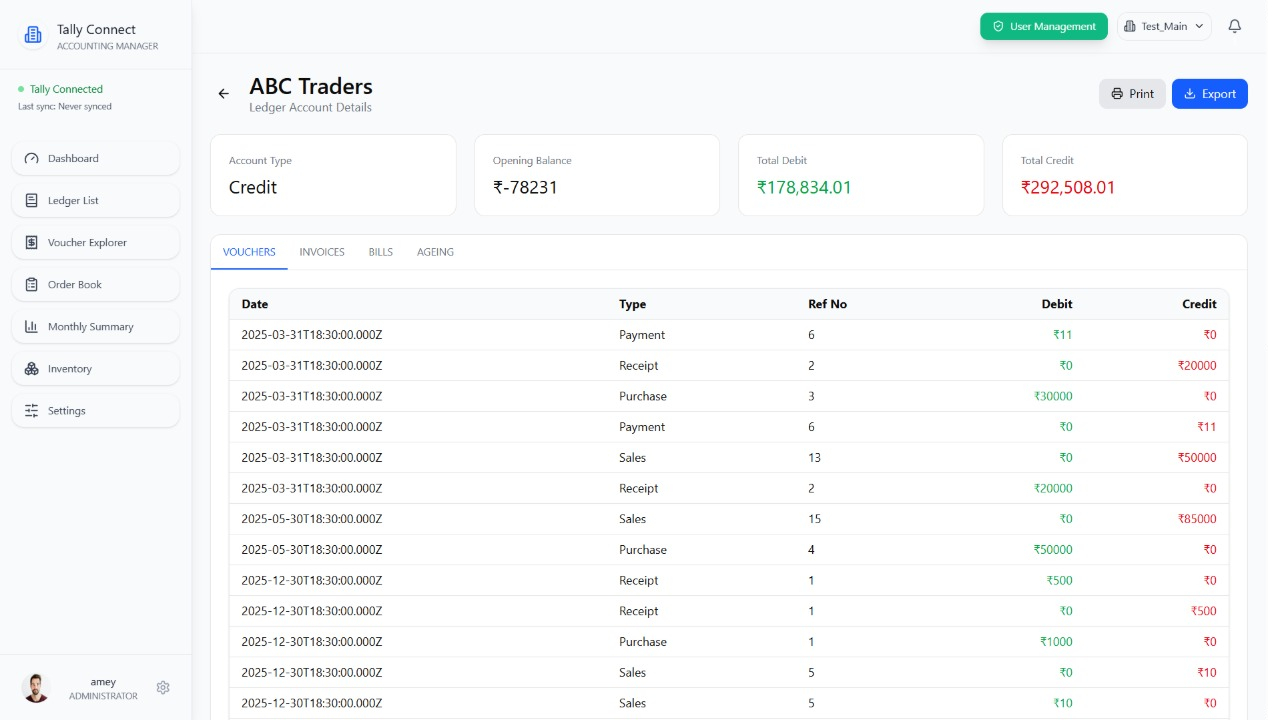Navigate to Order Book

[96, 285]
